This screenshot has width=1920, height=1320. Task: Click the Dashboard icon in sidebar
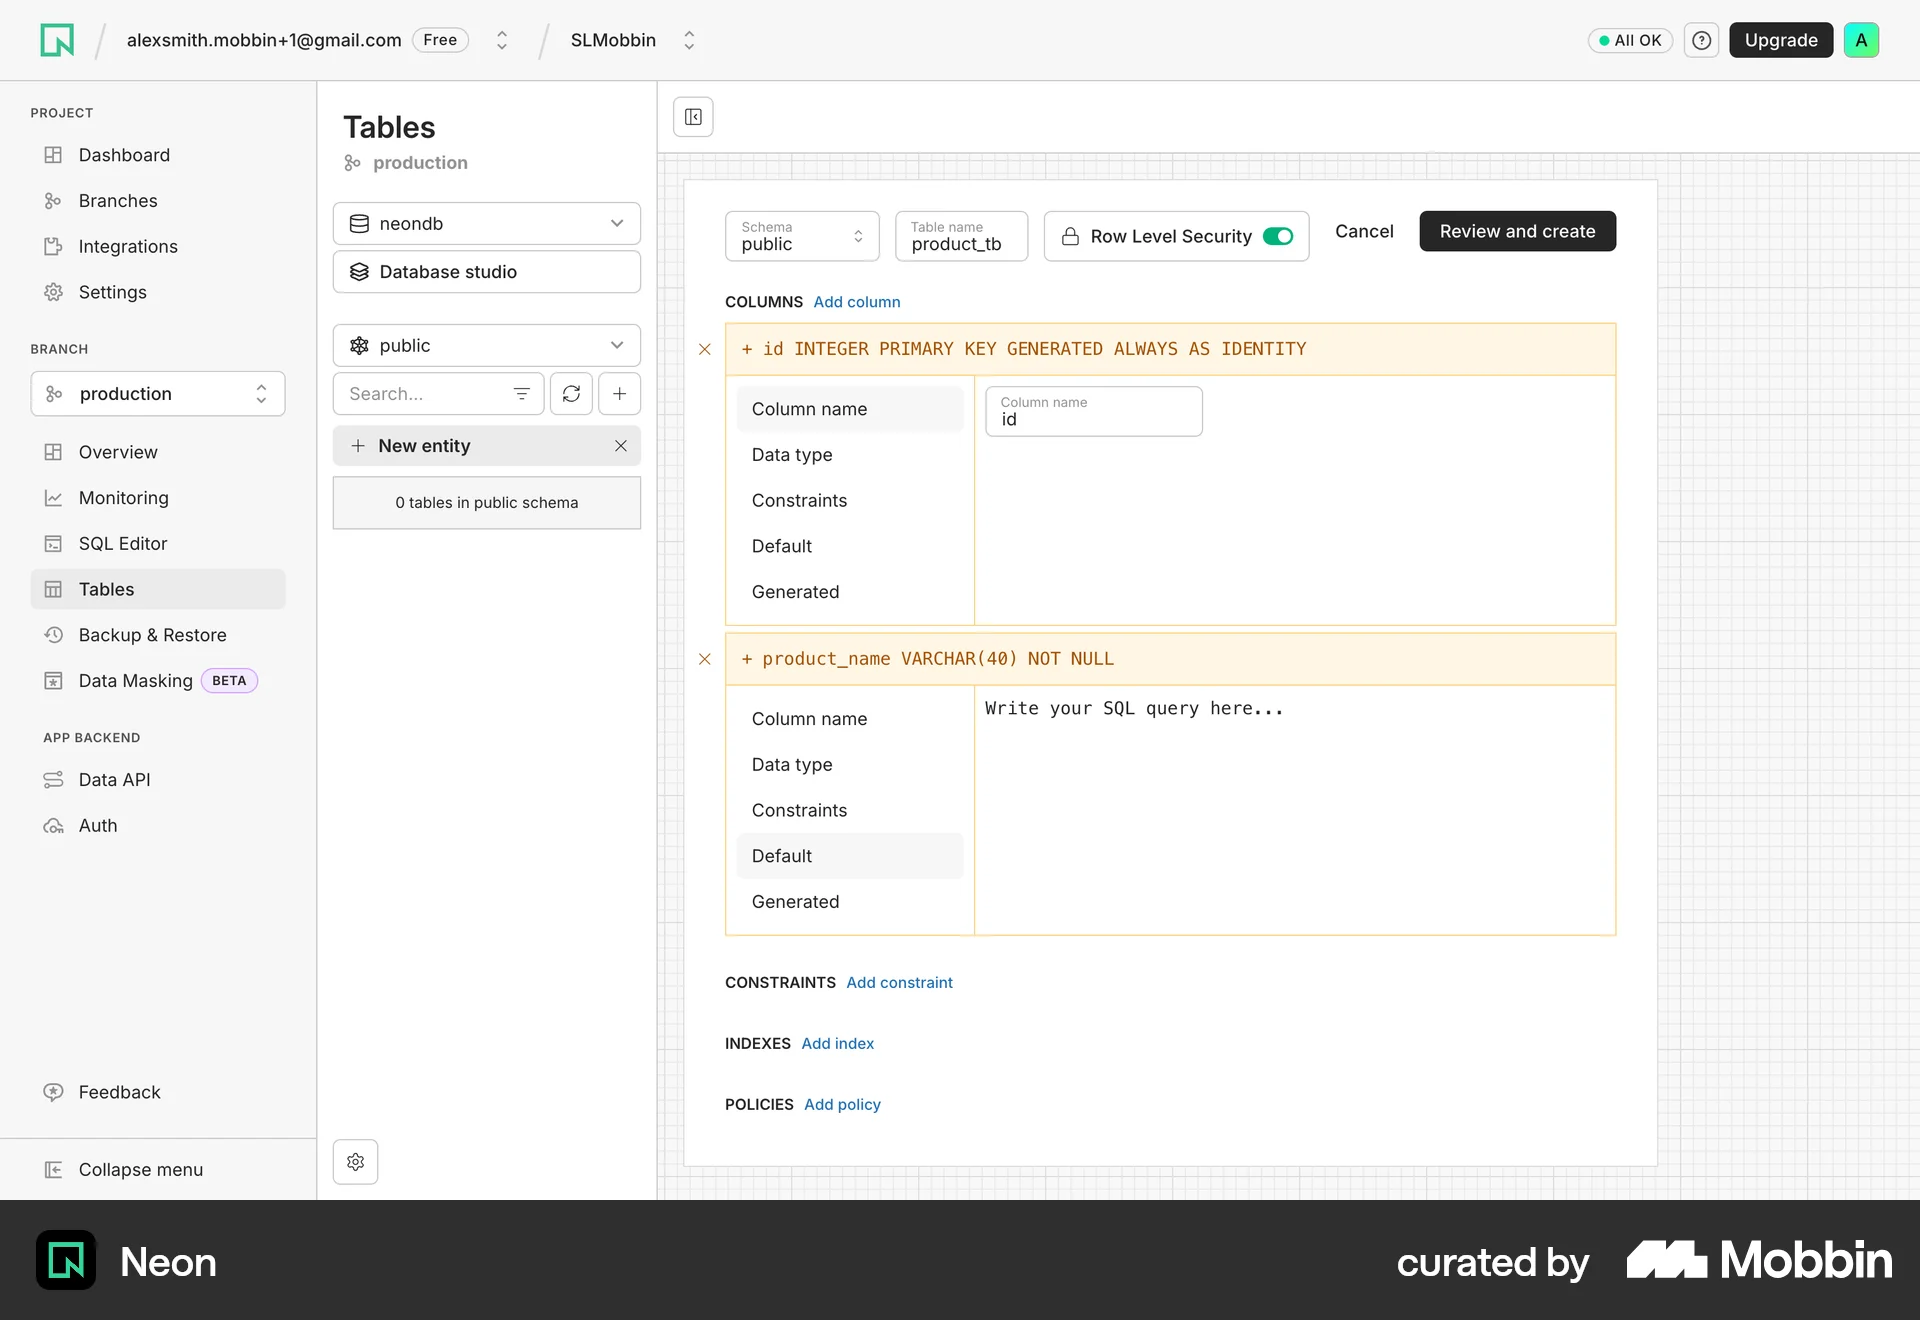[53, 155]
